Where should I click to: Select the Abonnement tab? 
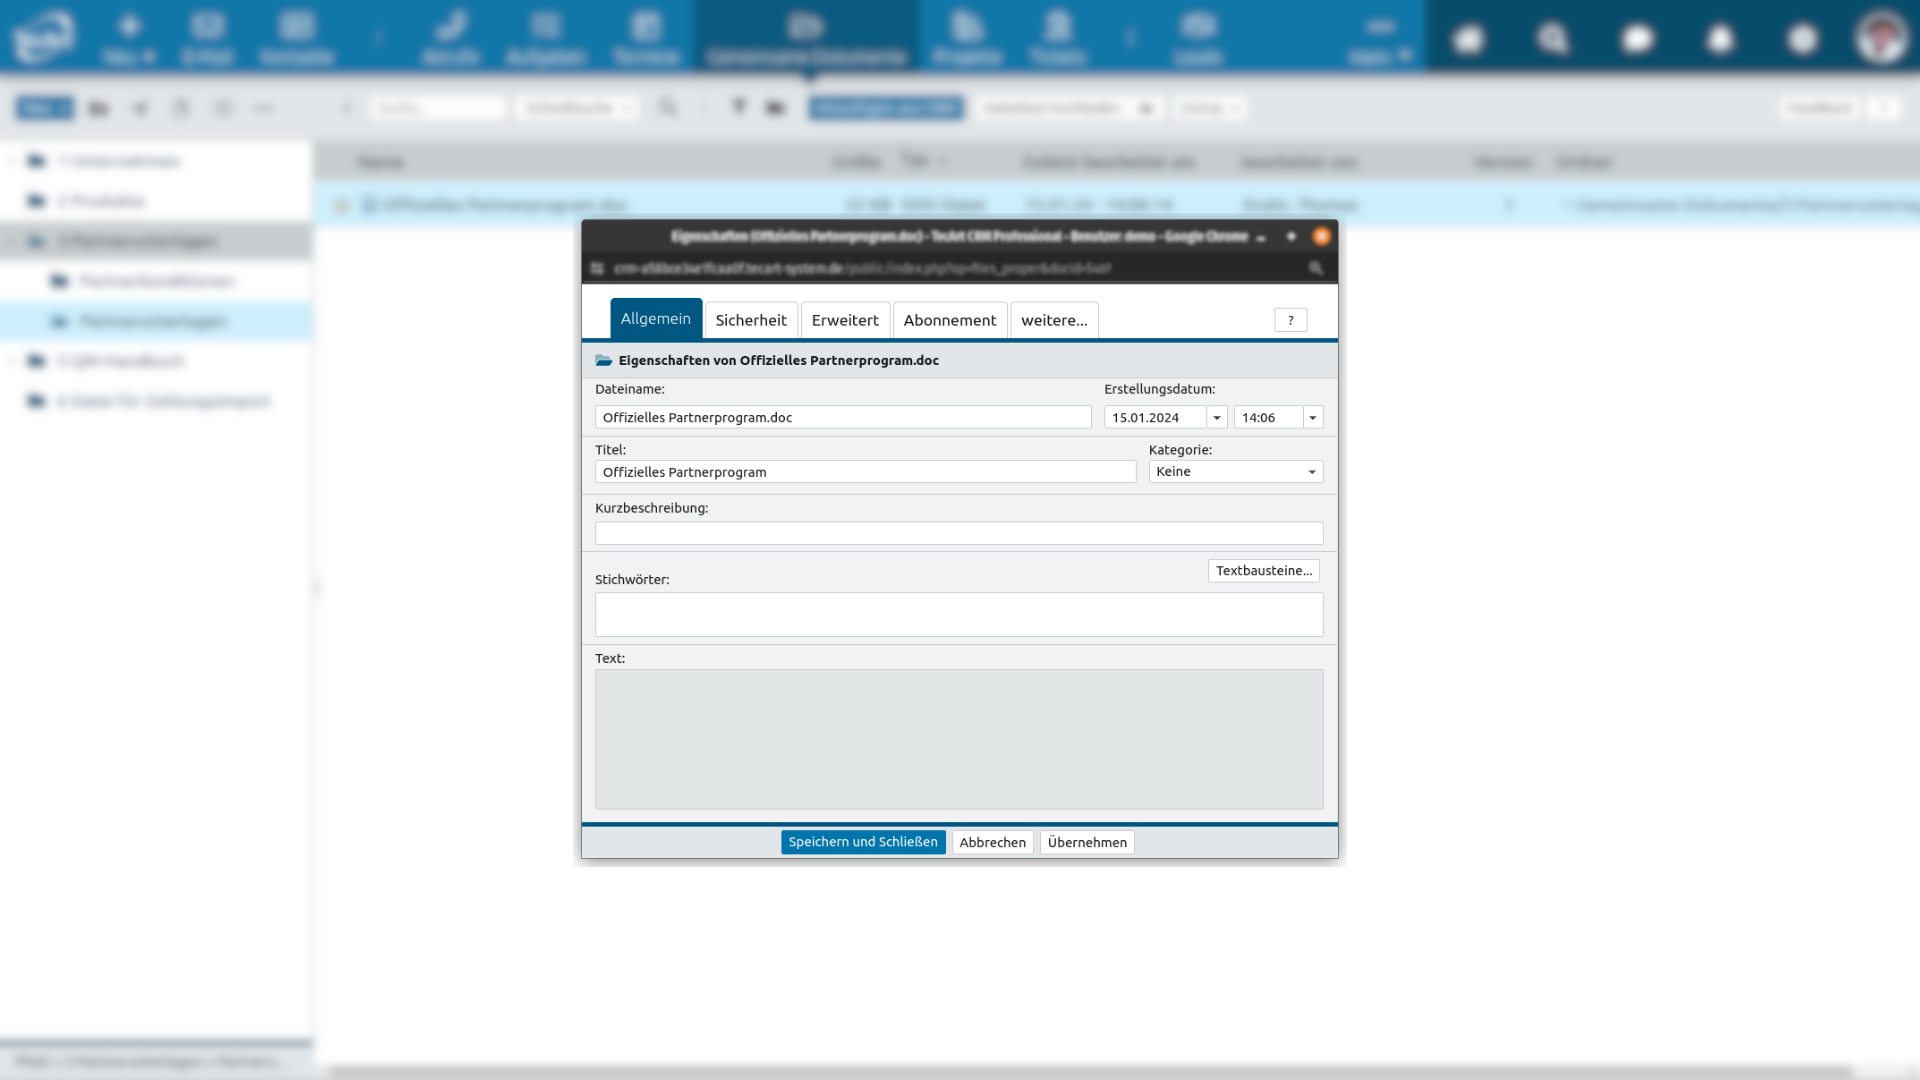click(949, 320)
